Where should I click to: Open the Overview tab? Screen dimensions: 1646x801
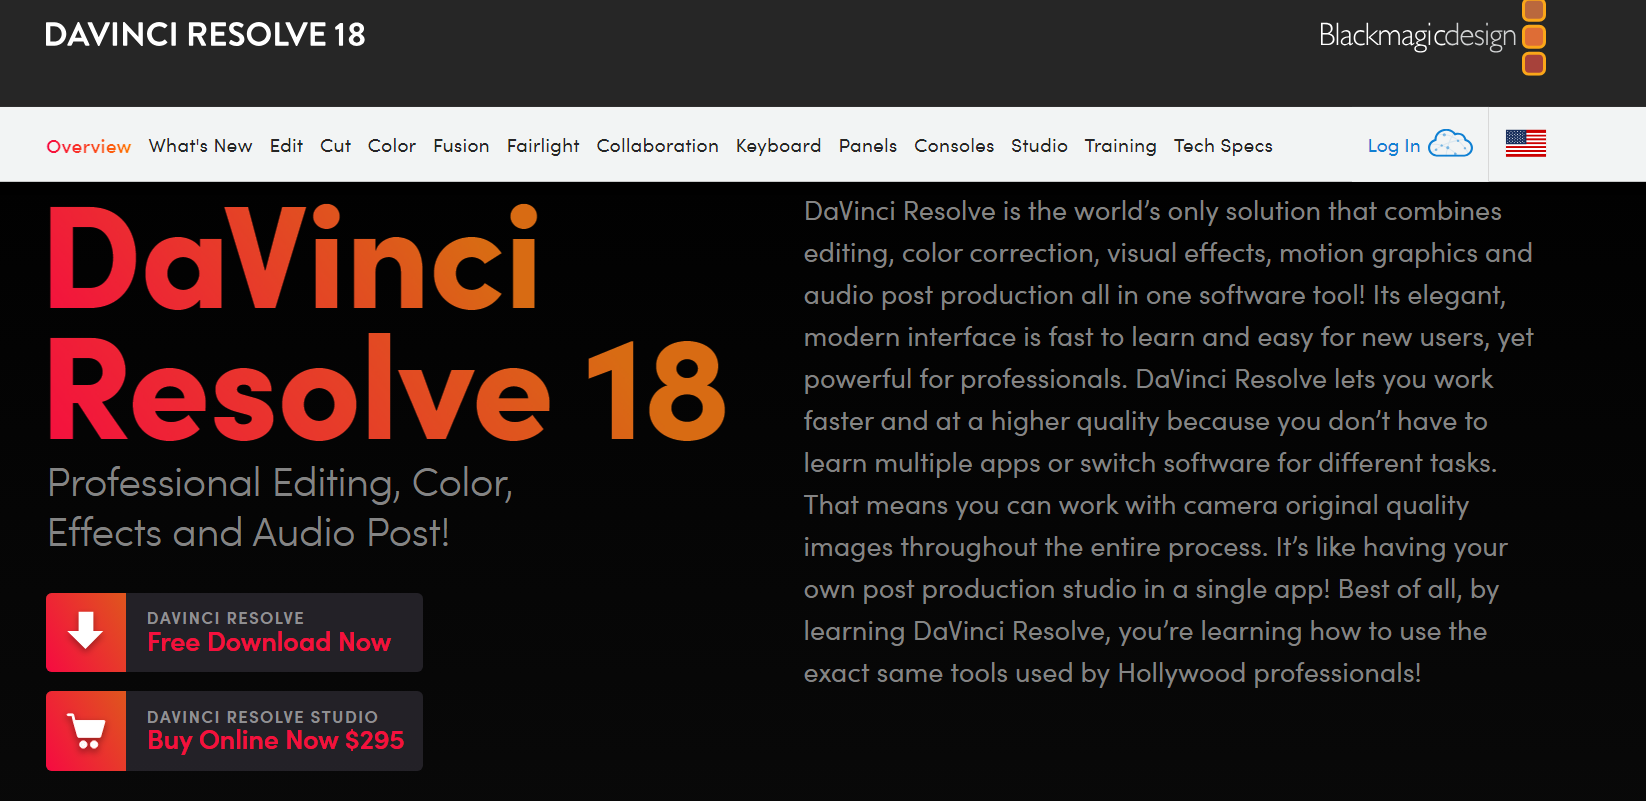(x=89, y=146)
